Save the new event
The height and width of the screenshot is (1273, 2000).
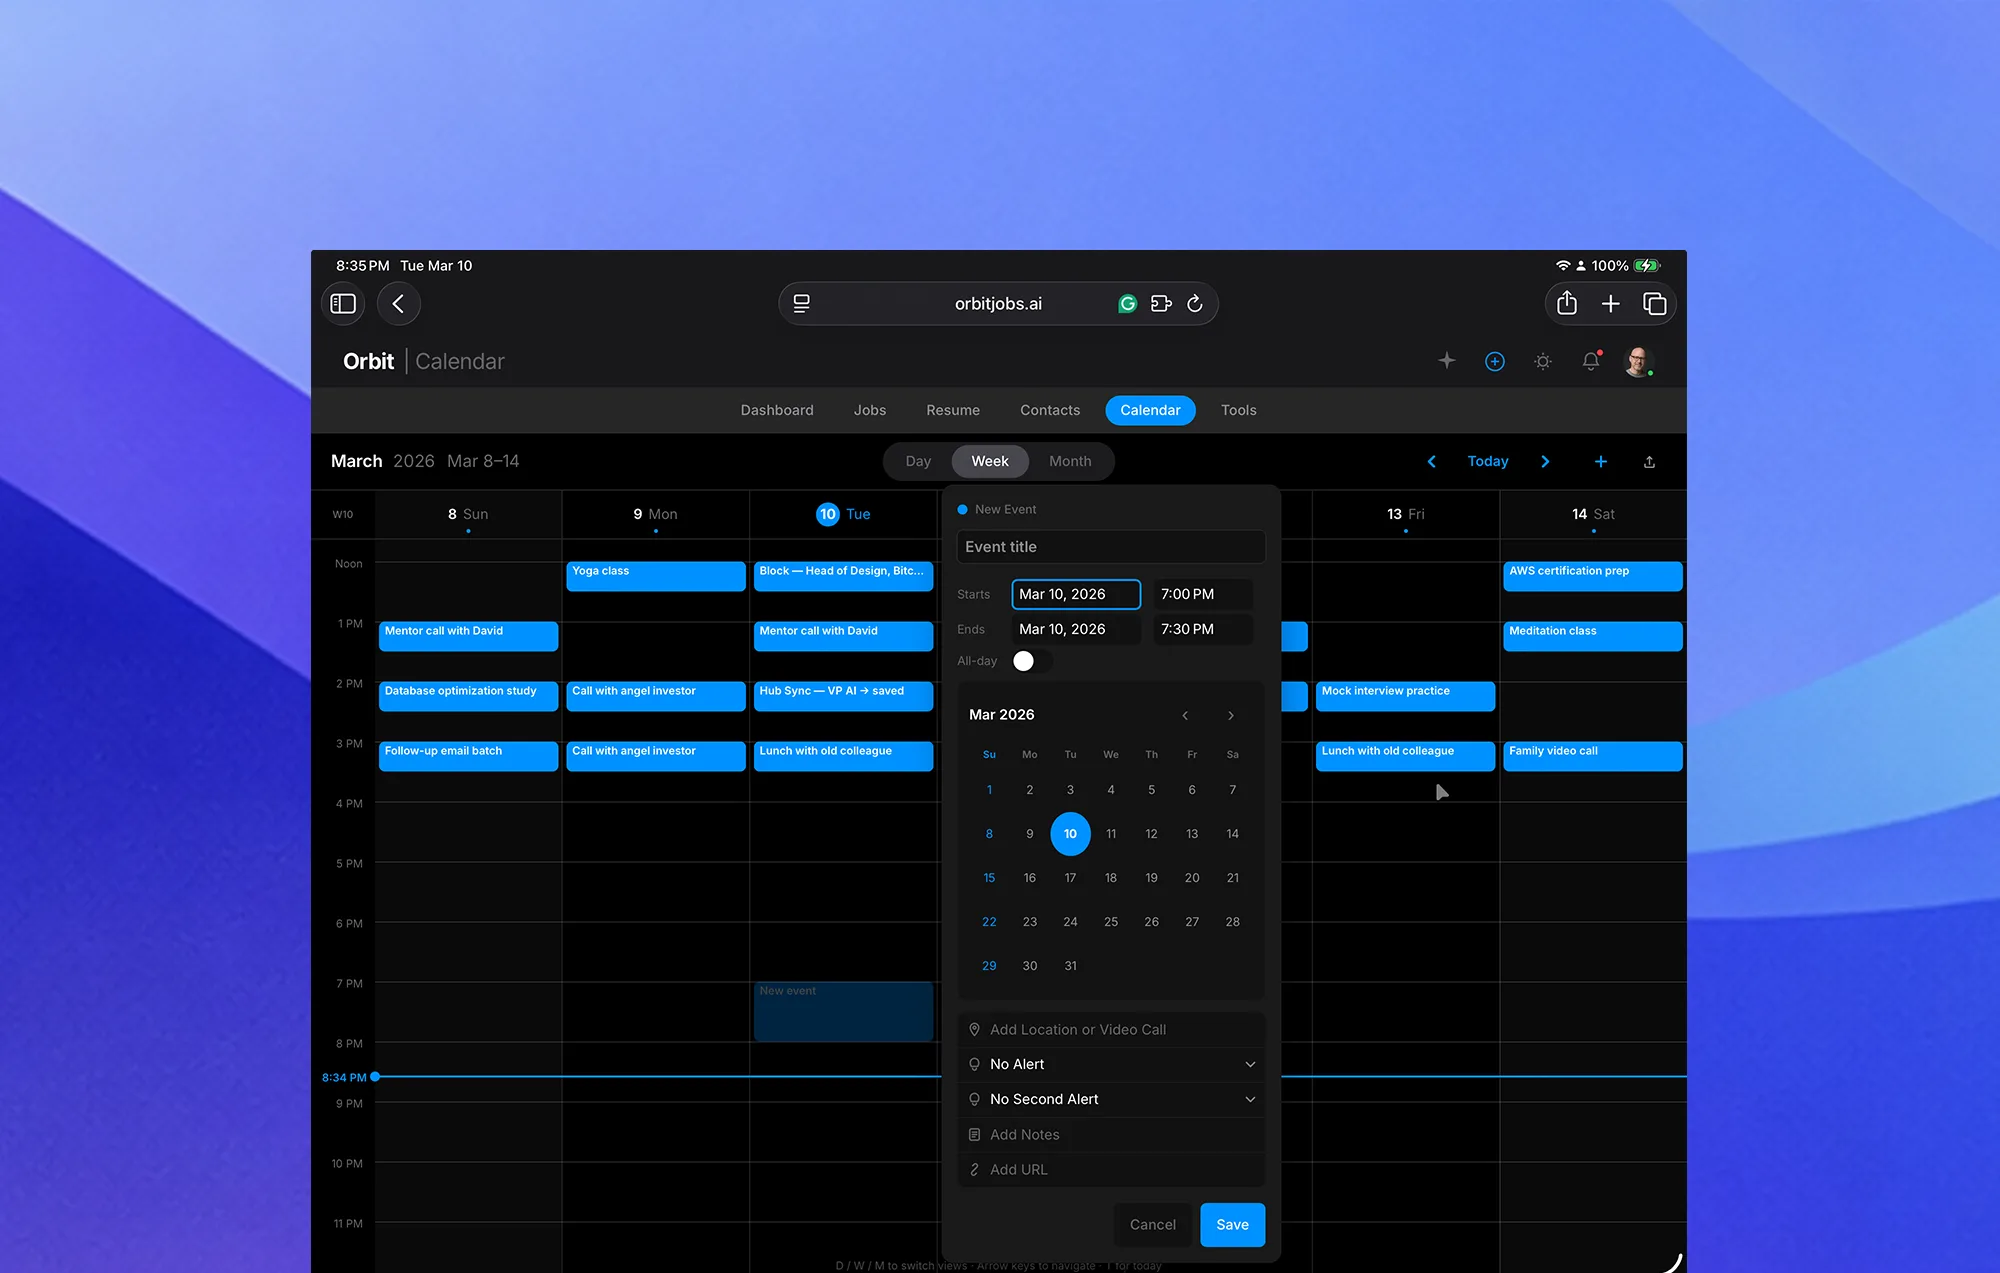pos(1232,1224)
